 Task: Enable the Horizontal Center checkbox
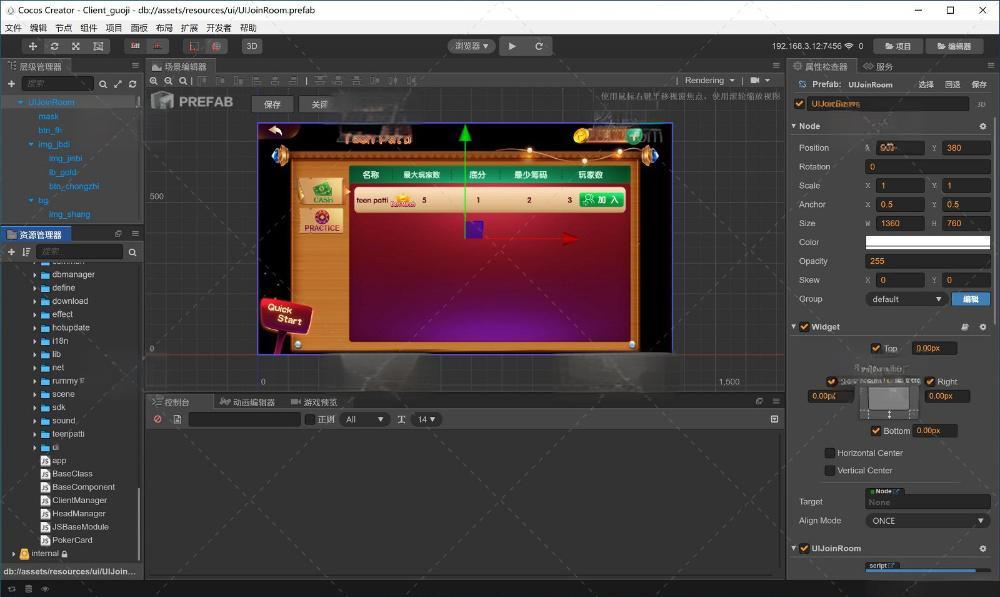tap(830, 453)
